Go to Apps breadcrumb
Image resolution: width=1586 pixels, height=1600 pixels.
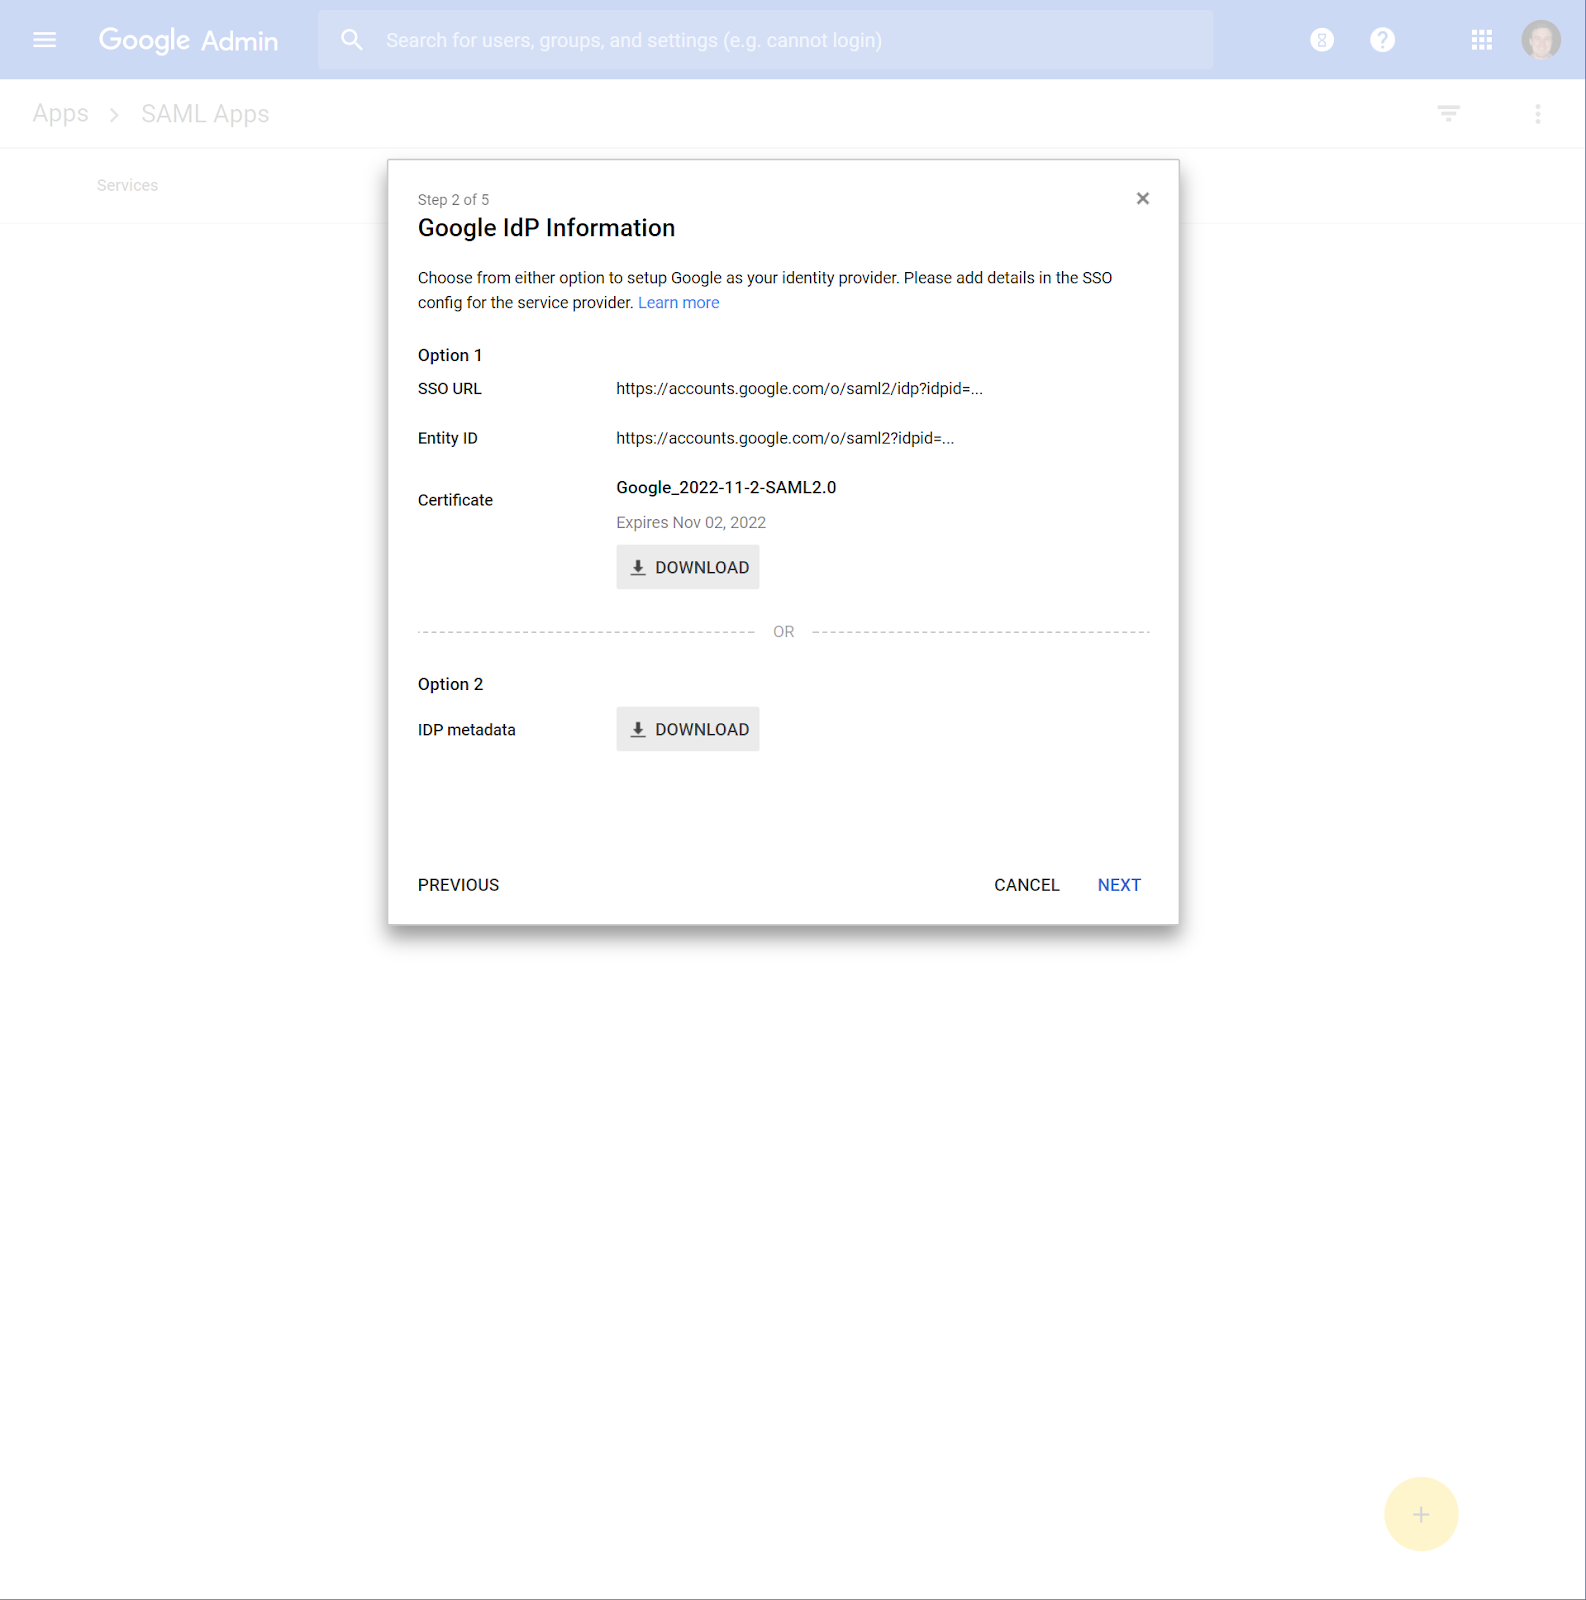click(61, 114)
